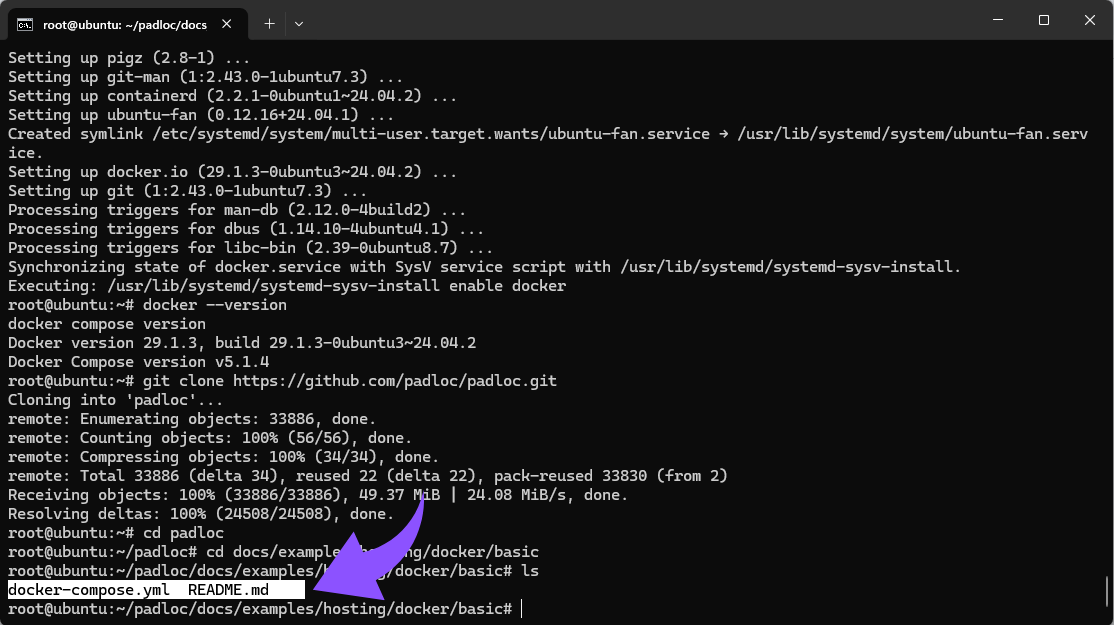Click 'remote: Total 33886' line

coord(368,477)
